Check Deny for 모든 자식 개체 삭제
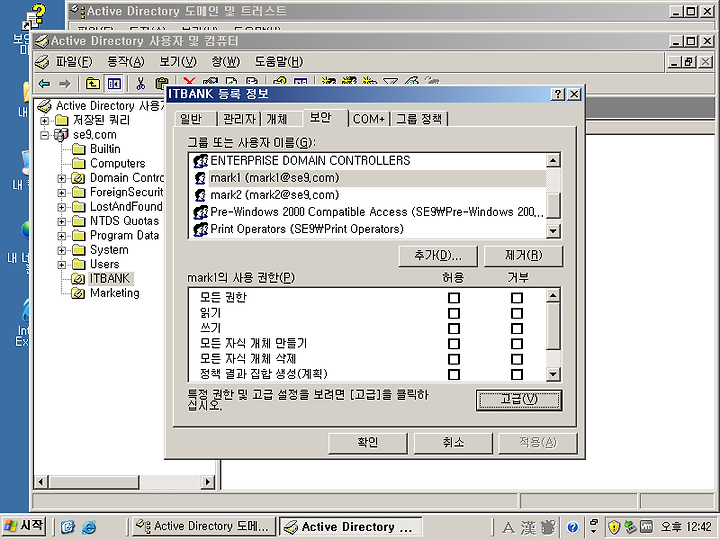 pyautogui.click(x=517, y=359)
